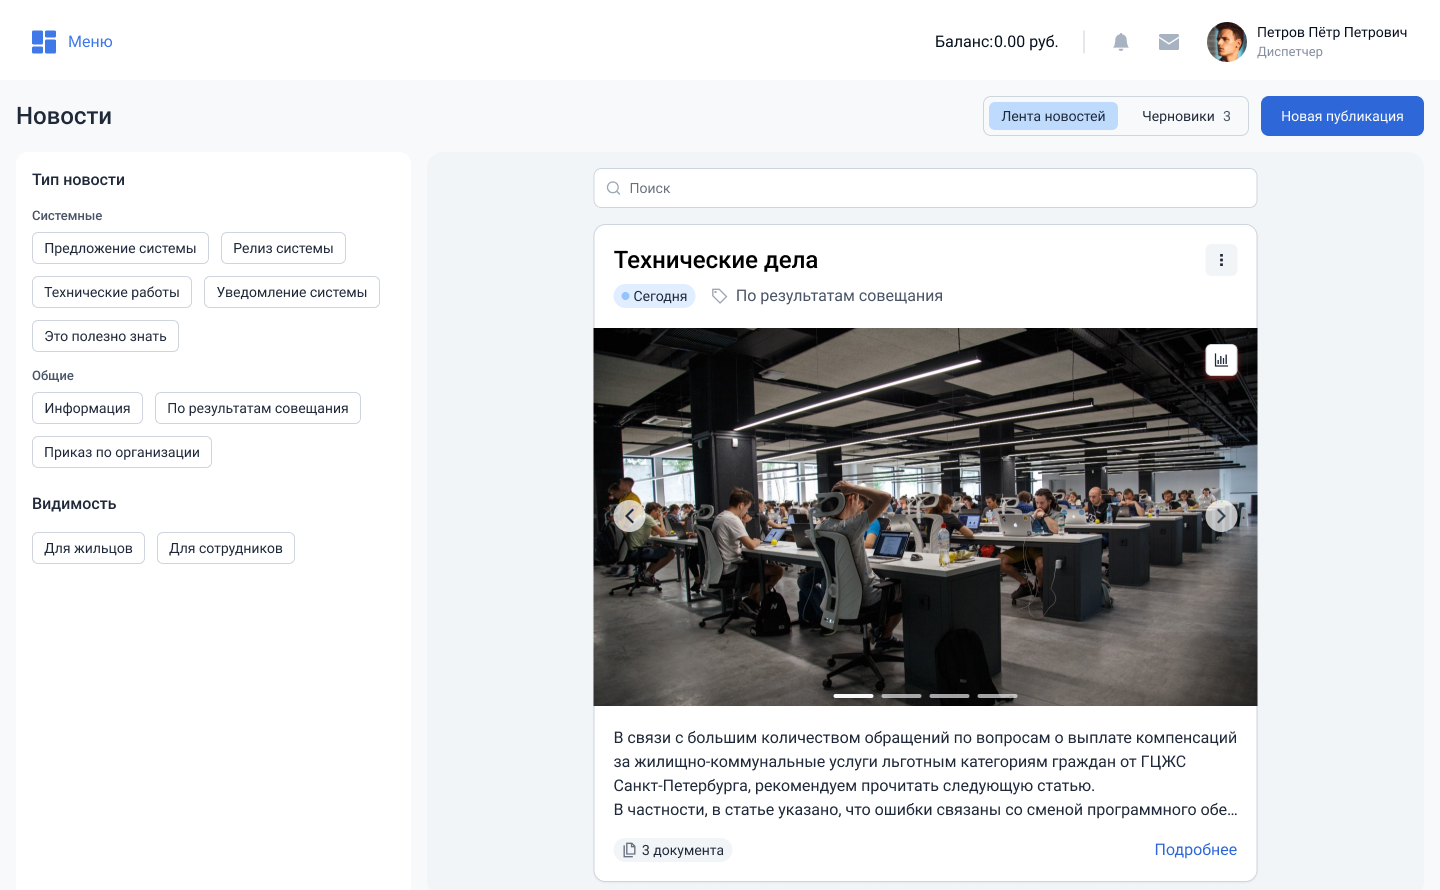Jump to the second carousel slide indicator
The width and height of the screenshot is (1440, 890).
901,696
